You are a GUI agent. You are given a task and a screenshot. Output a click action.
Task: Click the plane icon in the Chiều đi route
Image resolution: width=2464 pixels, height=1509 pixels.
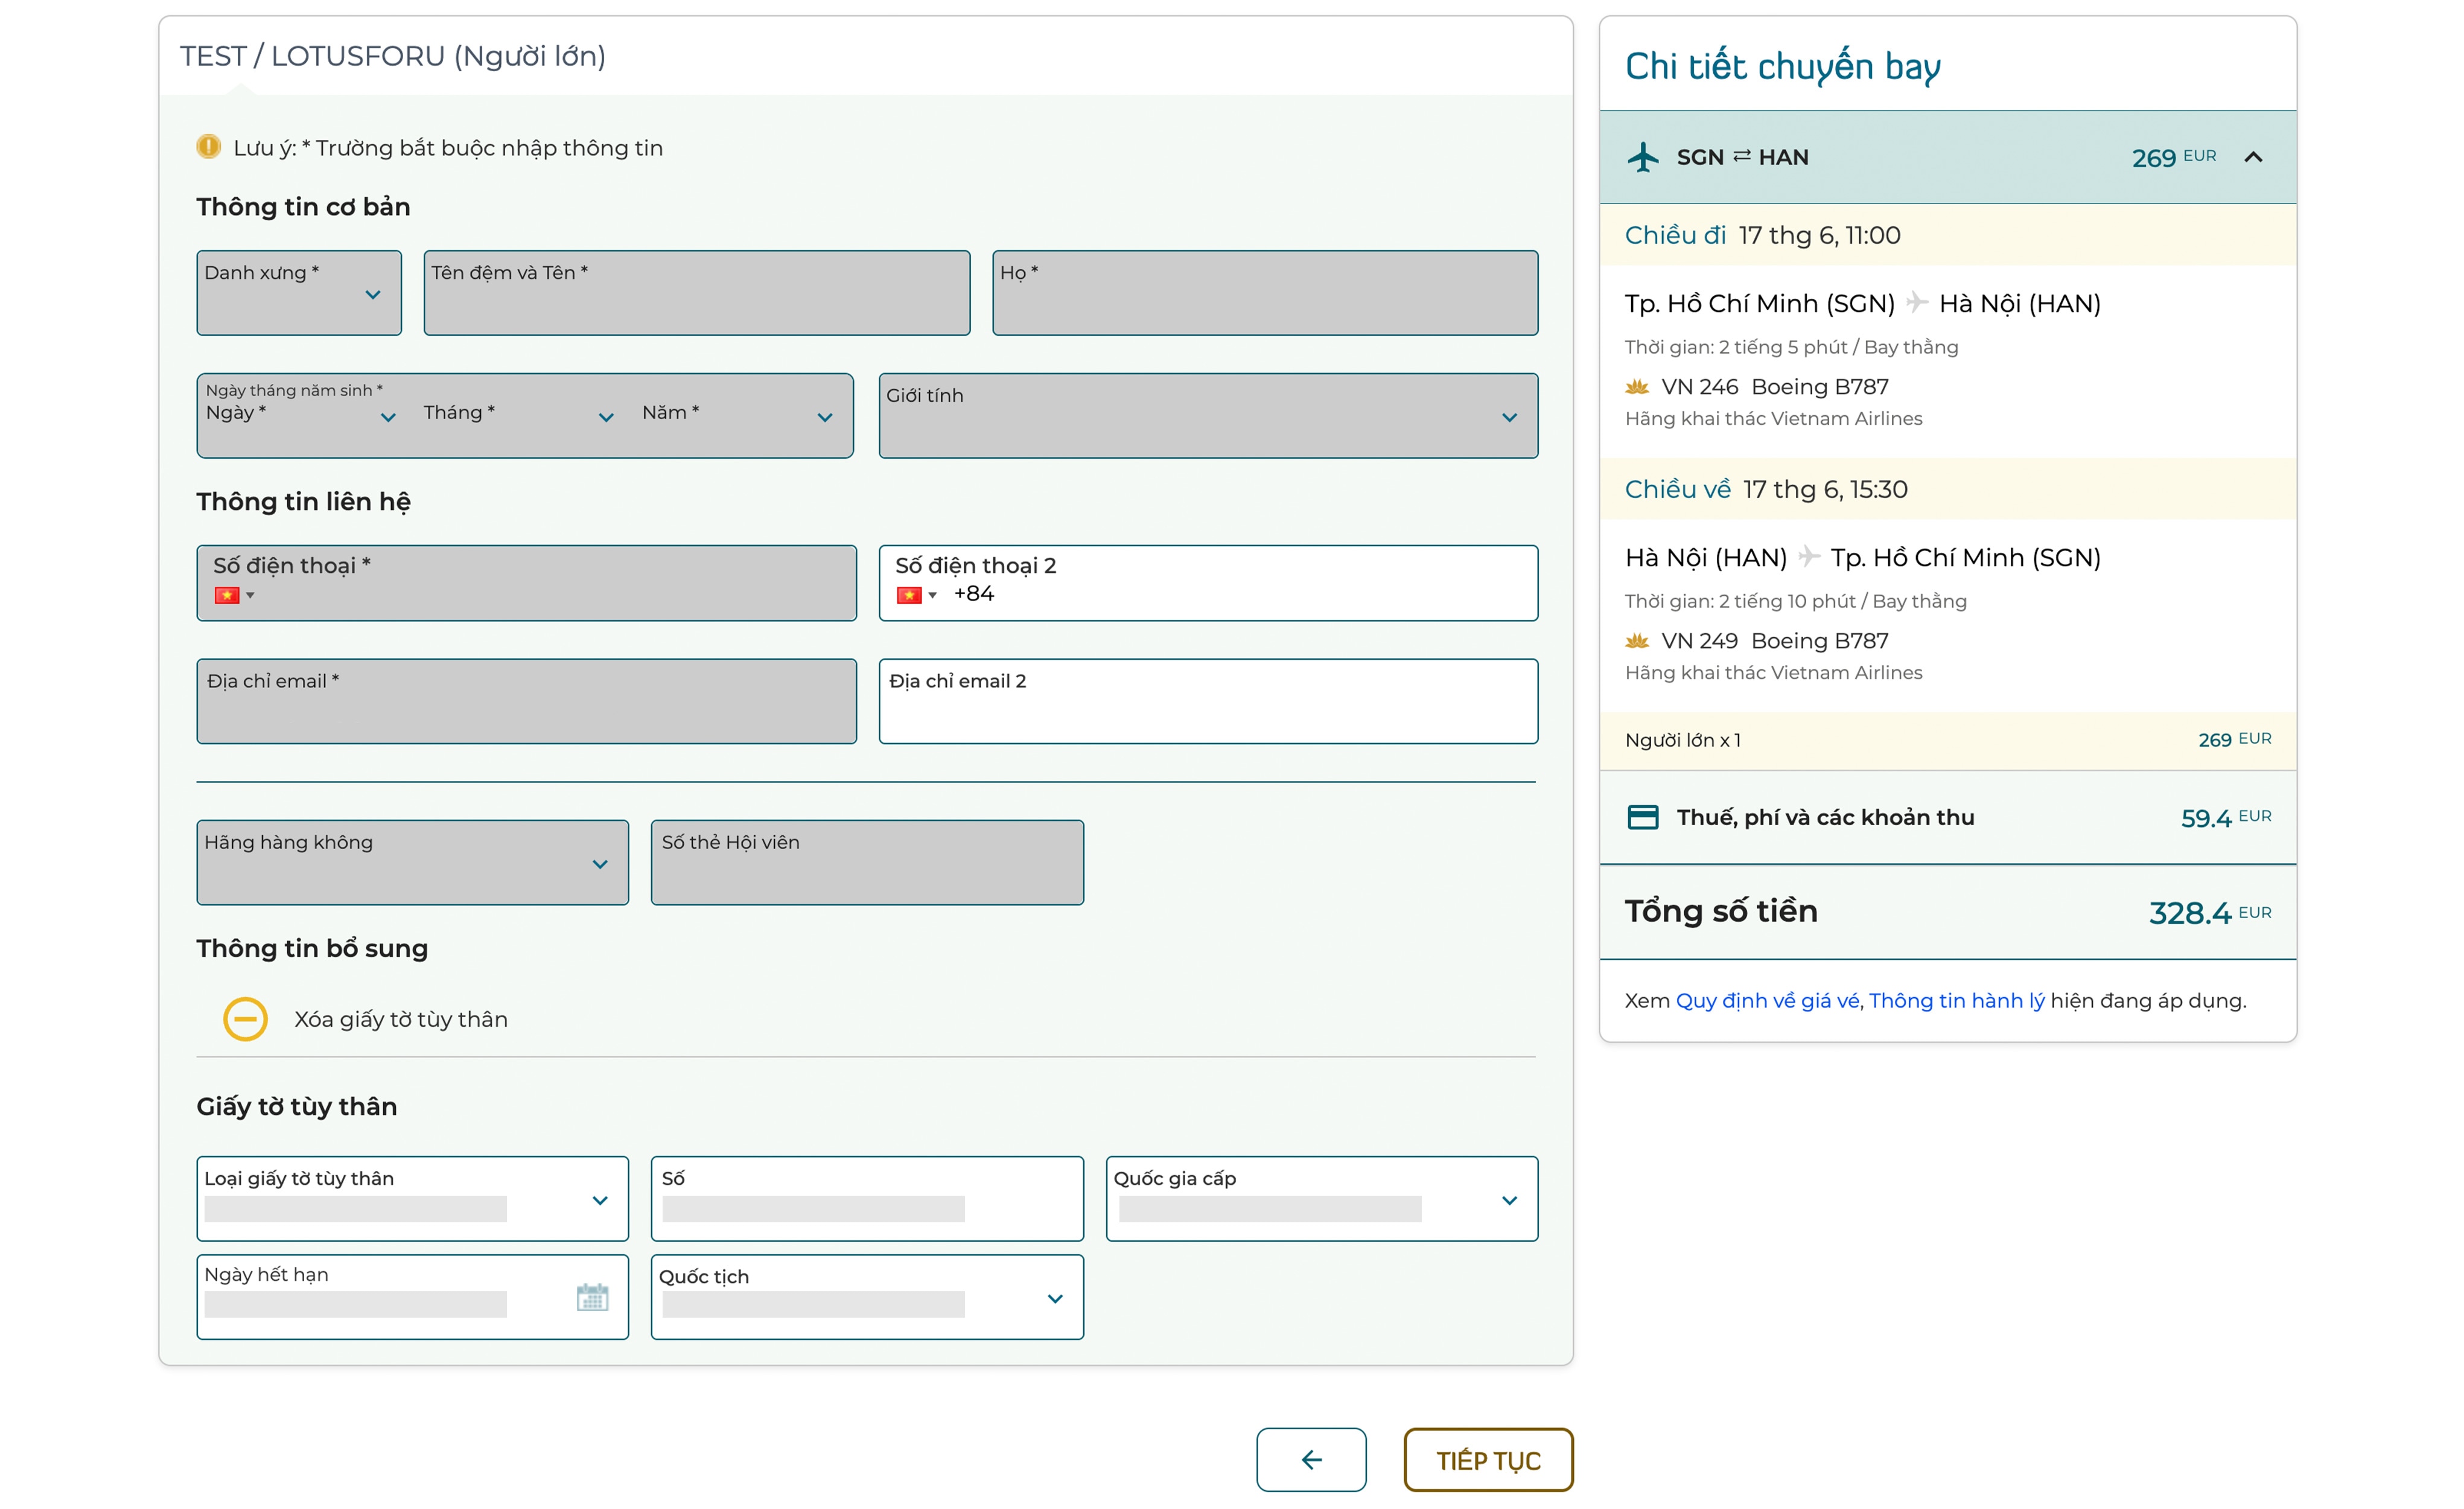click(x=1917, y=302)
